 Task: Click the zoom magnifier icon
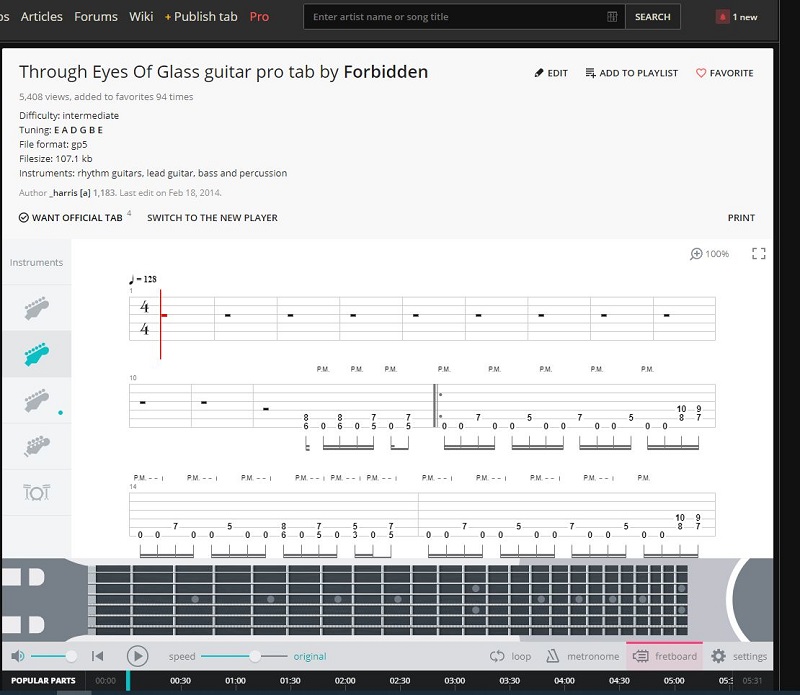(696, 254)
